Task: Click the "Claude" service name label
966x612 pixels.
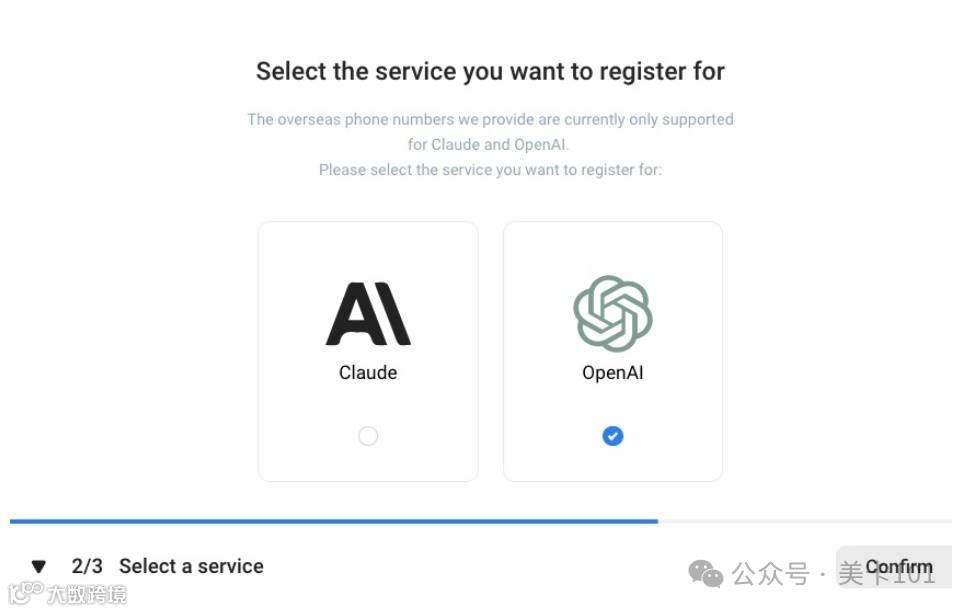Action: (368, 373)
